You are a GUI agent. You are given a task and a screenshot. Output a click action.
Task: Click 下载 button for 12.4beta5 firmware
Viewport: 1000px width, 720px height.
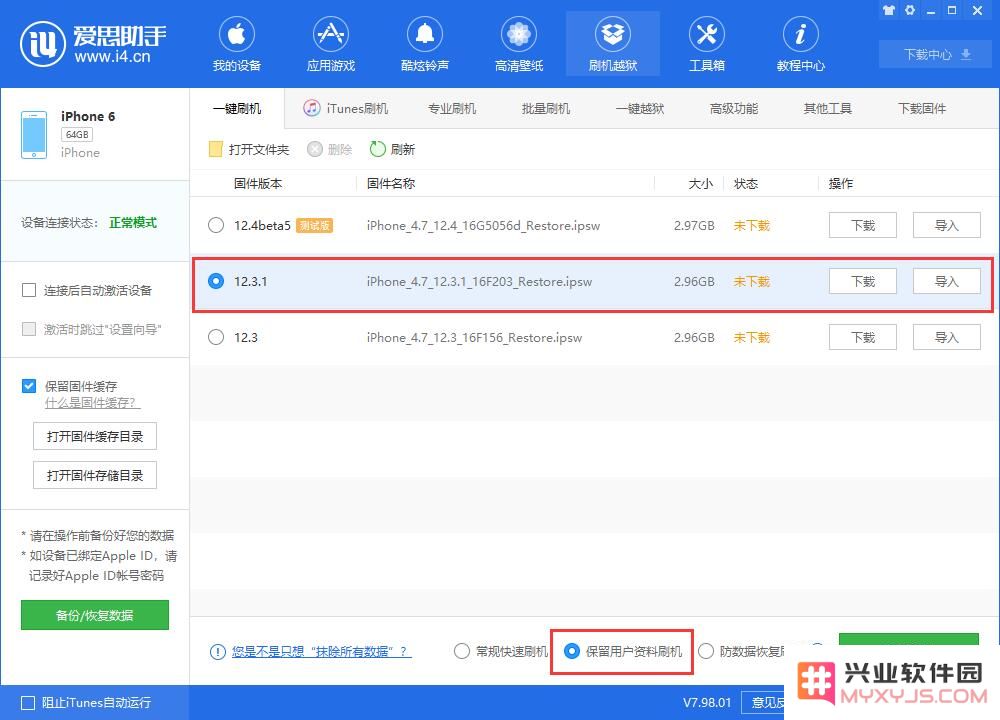click(863, 225)
